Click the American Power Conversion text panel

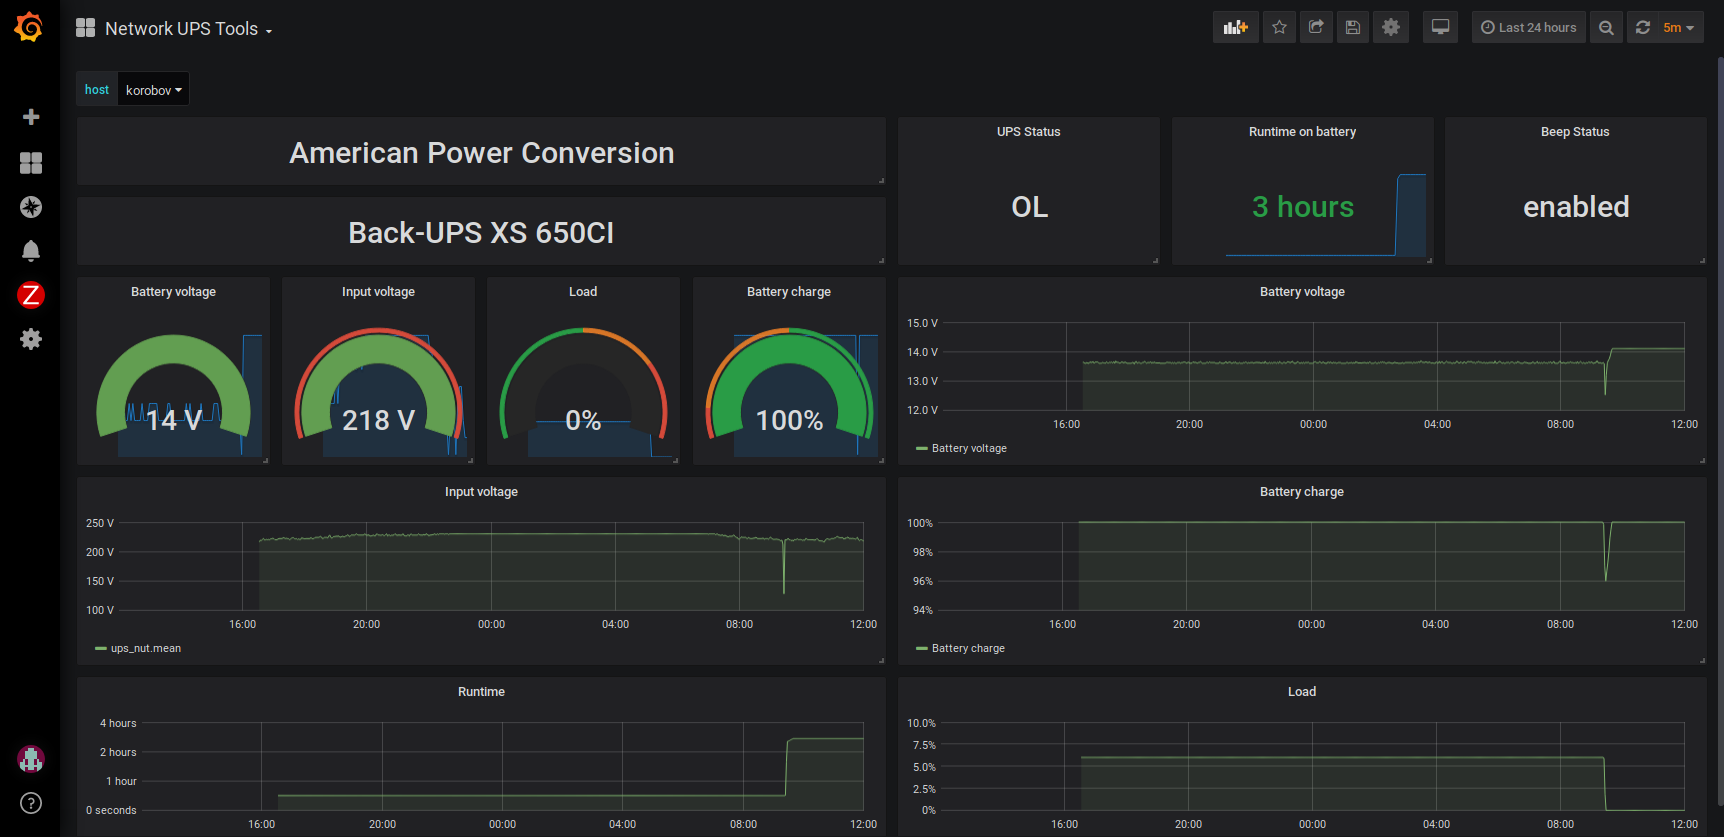pyautogui.click(x=482, y=153)
